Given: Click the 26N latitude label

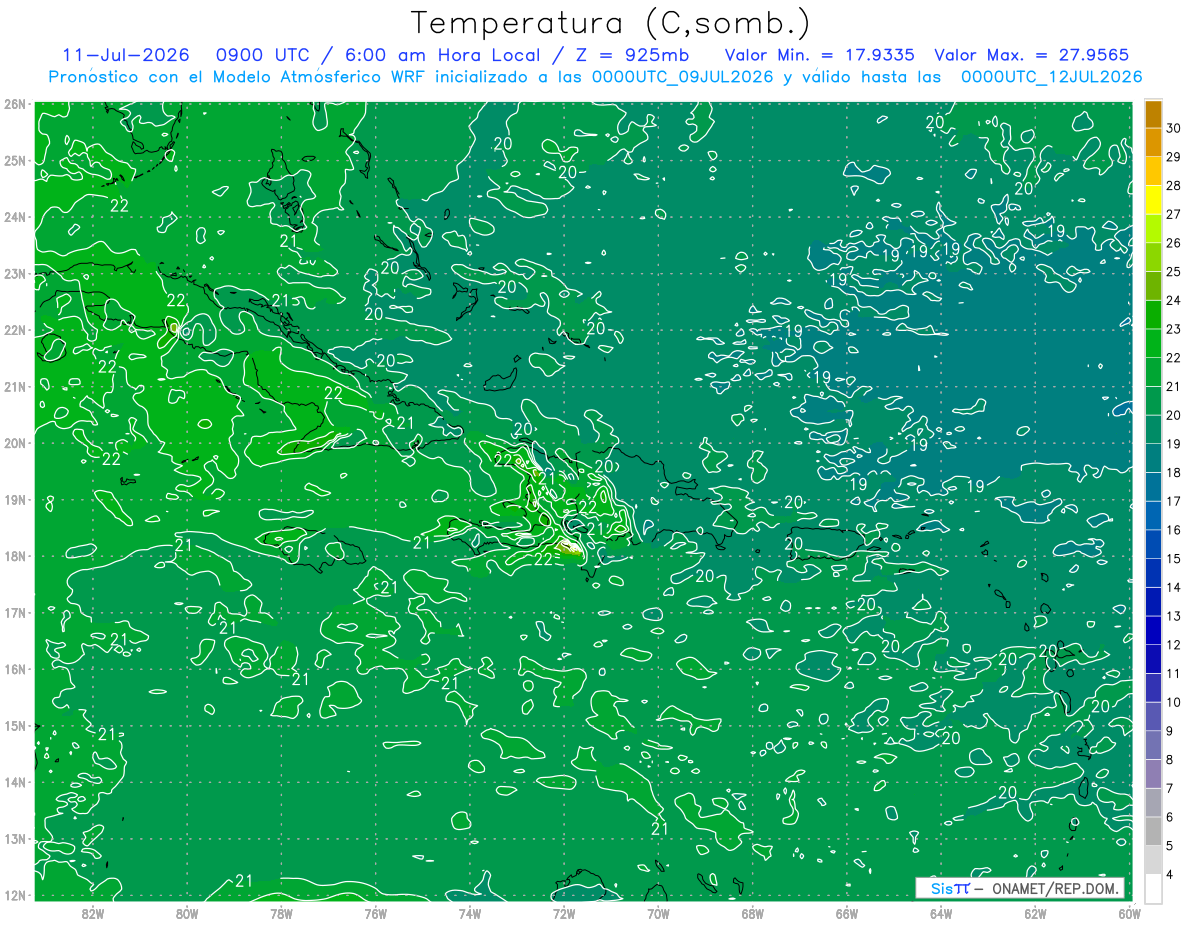Looking at the screenshot, I should pyautogui.click(x=15, y=104).
